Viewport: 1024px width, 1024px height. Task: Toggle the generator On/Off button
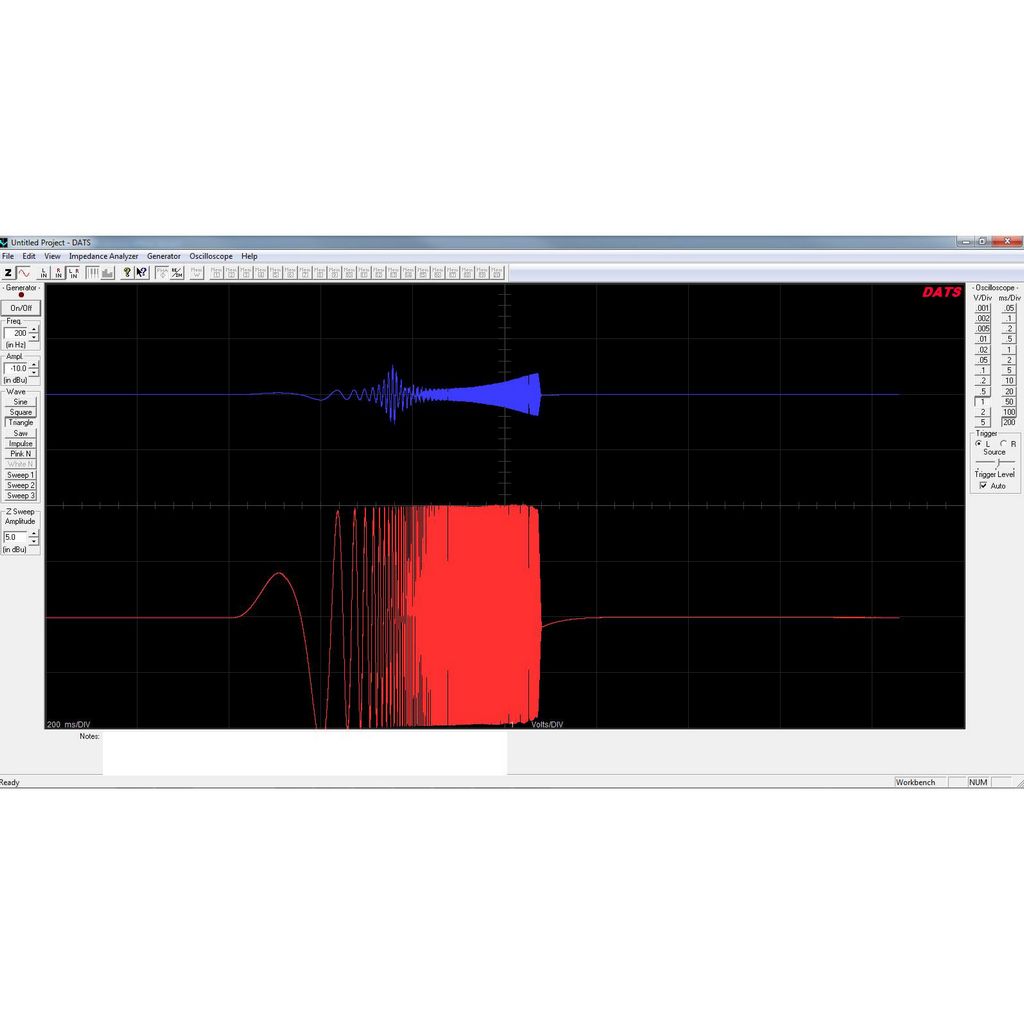tap(21, 308)
